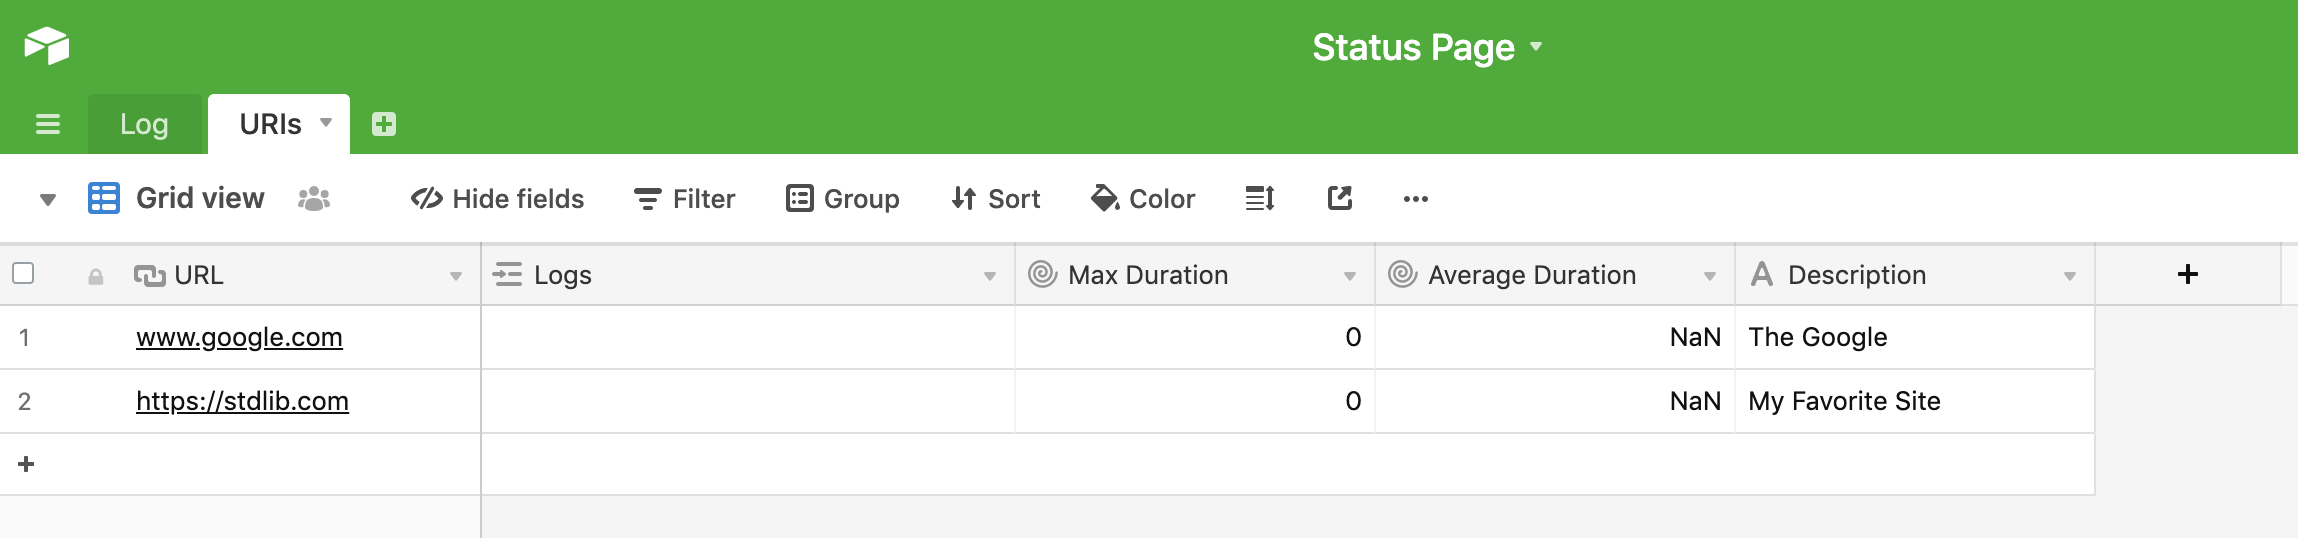Screen dimensions: 2298x538
Task: Open the view collaborators people icon
Action: [314, 199]
